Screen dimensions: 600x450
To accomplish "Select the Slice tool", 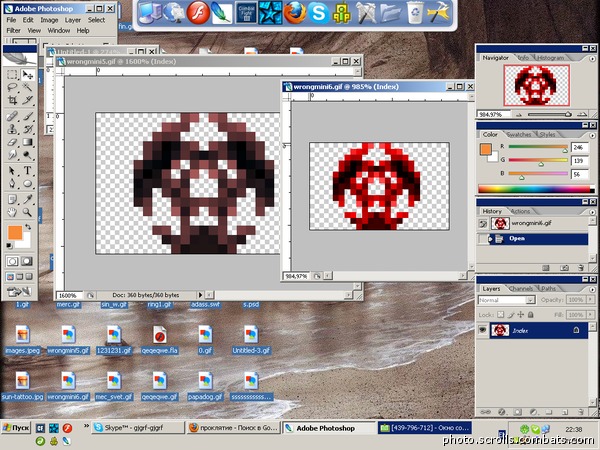I will pyautogui.click(x=27, y=100).
